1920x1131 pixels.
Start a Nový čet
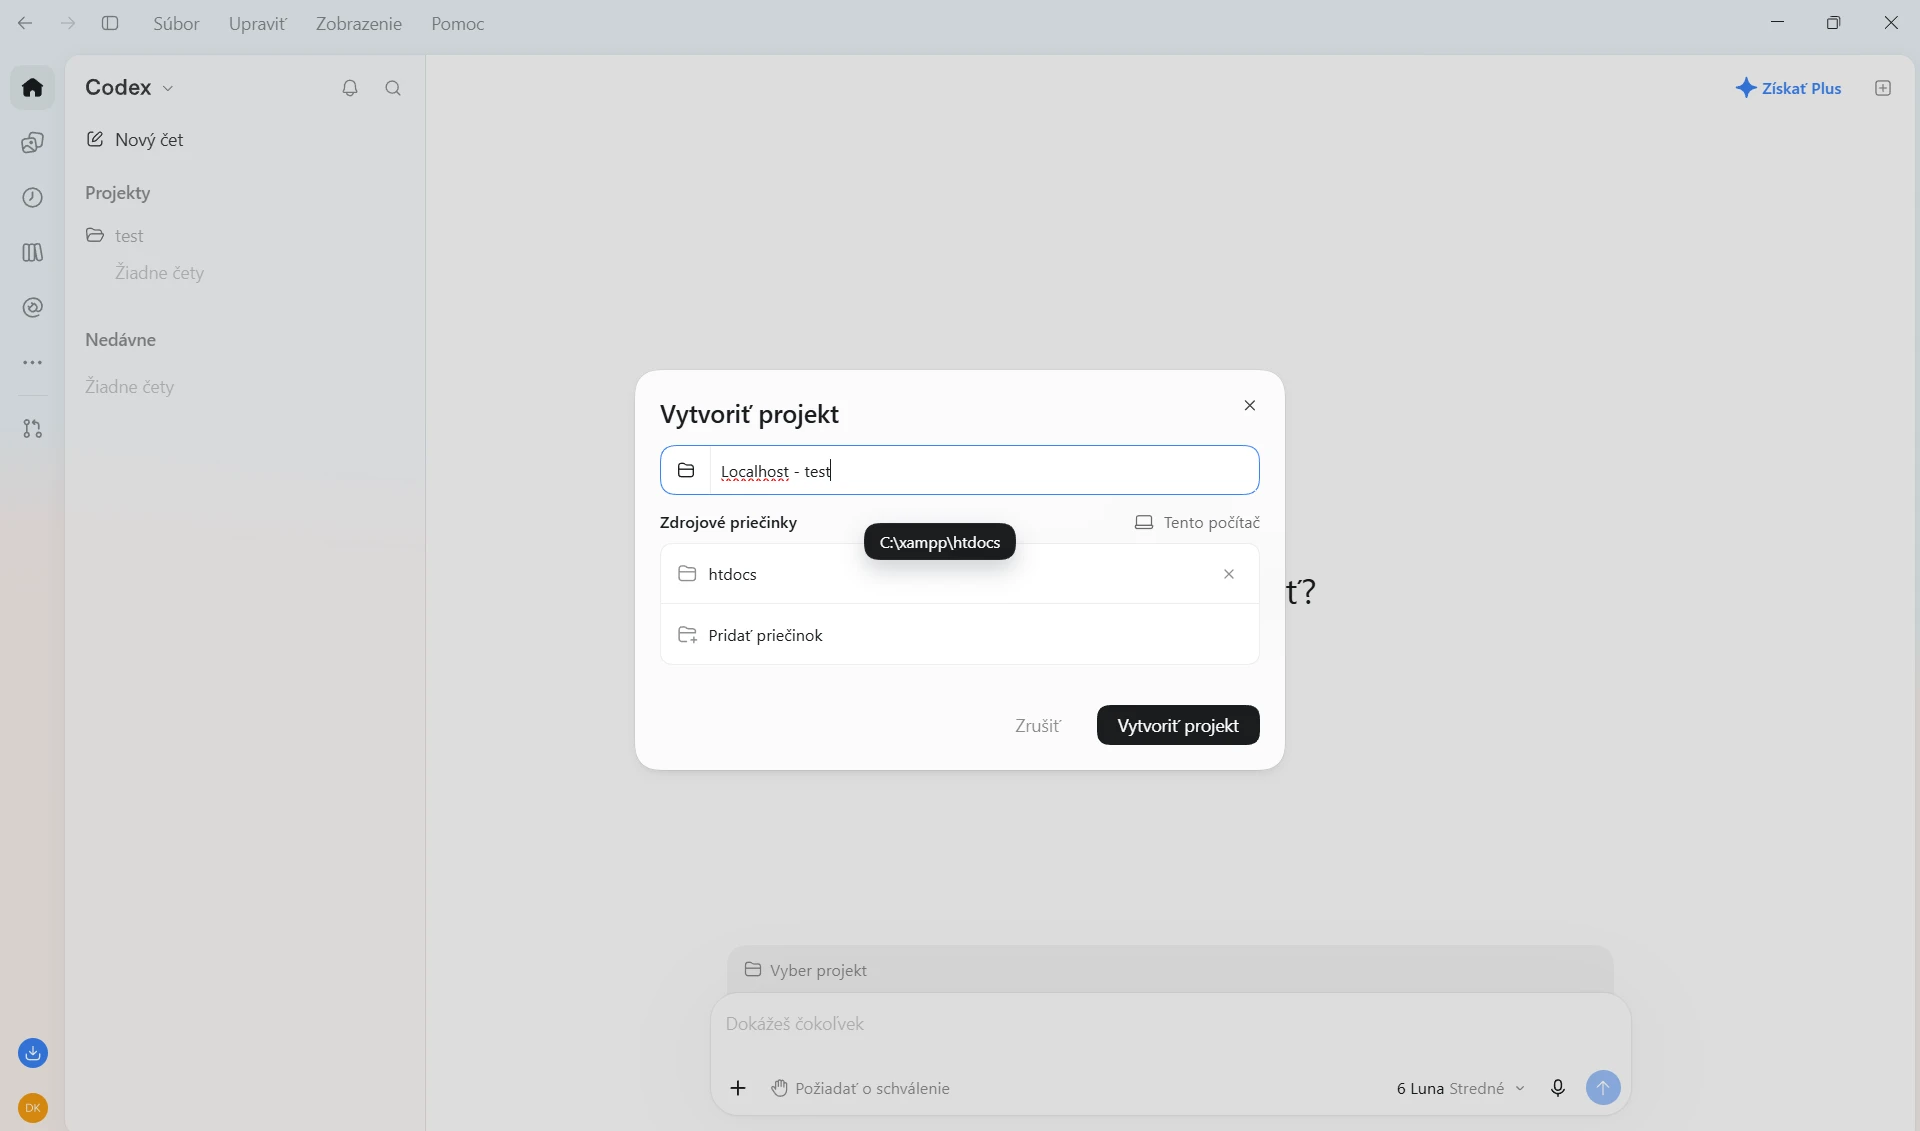pyautogui.click(x=135, y=140)
